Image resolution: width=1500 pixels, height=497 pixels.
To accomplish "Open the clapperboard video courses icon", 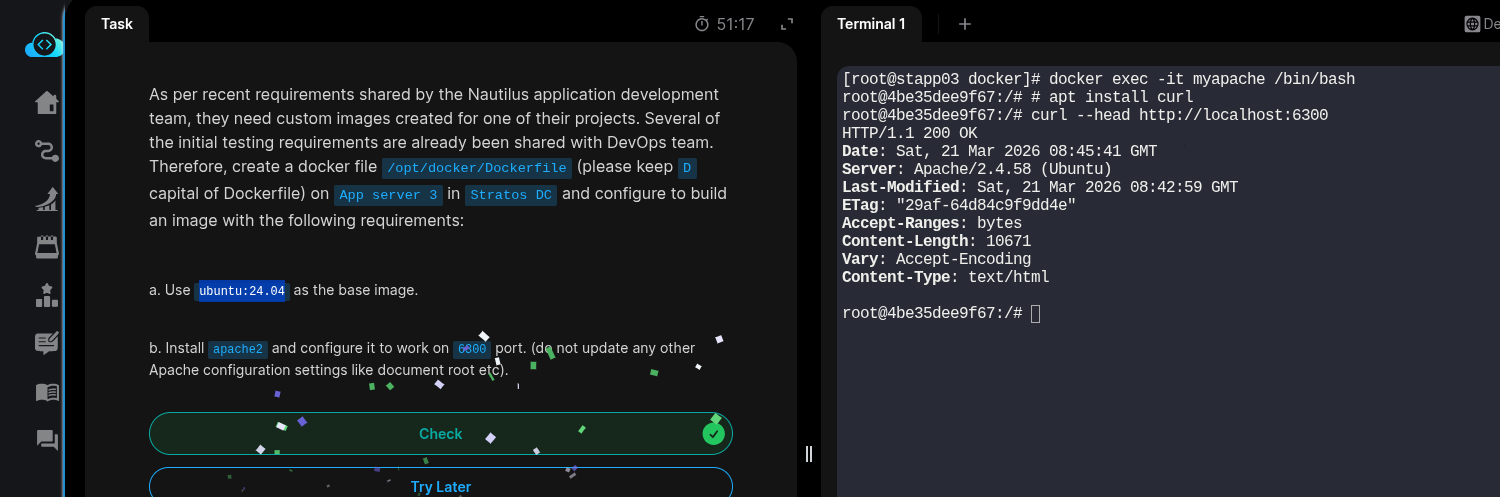I will pos(47,247).
